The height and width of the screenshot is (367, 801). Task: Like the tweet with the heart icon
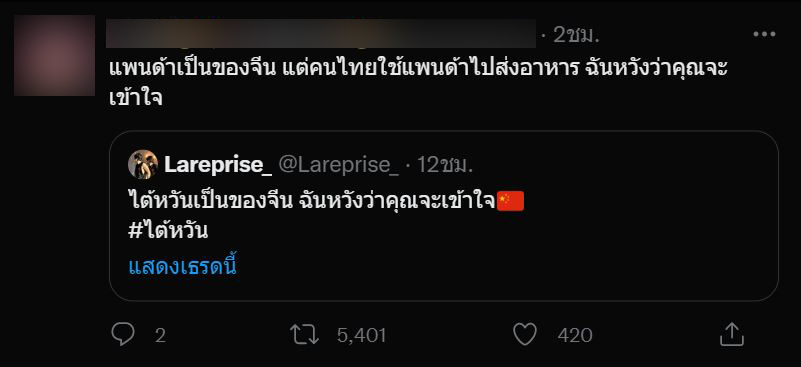pyautogui.click(x=525, y=335)
